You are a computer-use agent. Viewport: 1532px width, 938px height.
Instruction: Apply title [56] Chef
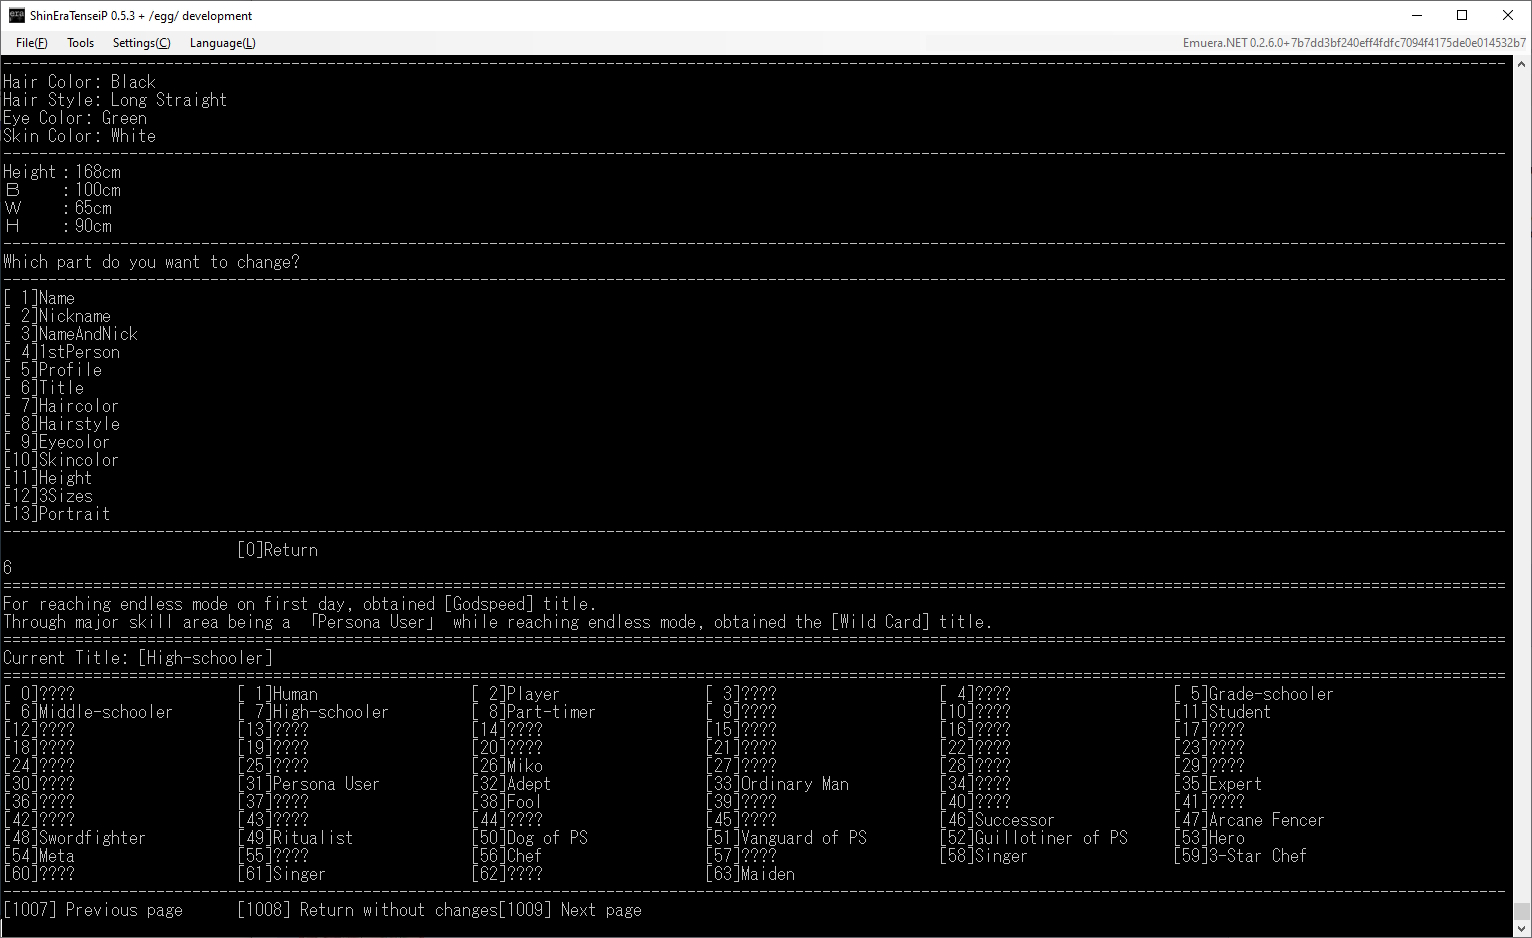pyautogui.click(x=507, y=856)
